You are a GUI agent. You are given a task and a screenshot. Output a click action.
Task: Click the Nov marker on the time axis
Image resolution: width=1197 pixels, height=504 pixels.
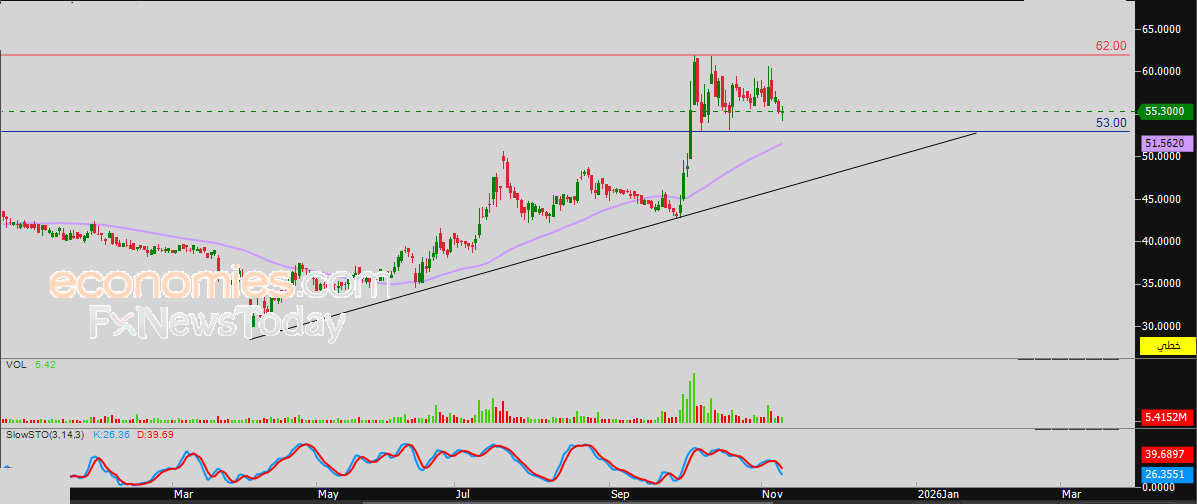coord(770,494)
